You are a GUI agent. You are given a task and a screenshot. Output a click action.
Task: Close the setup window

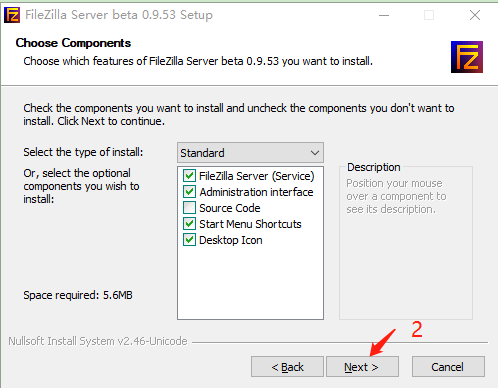[475, 15]
